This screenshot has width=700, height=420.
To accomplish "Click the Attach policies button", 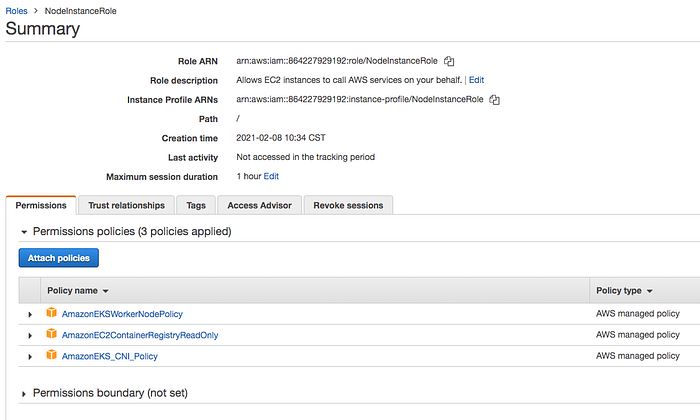I will coord(58,258).
